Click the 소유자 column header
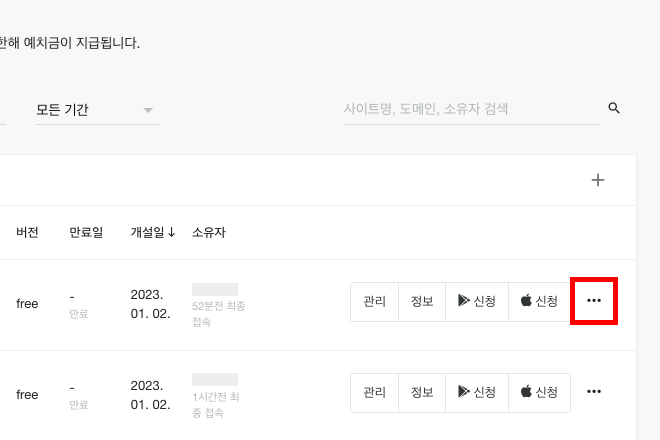 [x=209, y=232]
